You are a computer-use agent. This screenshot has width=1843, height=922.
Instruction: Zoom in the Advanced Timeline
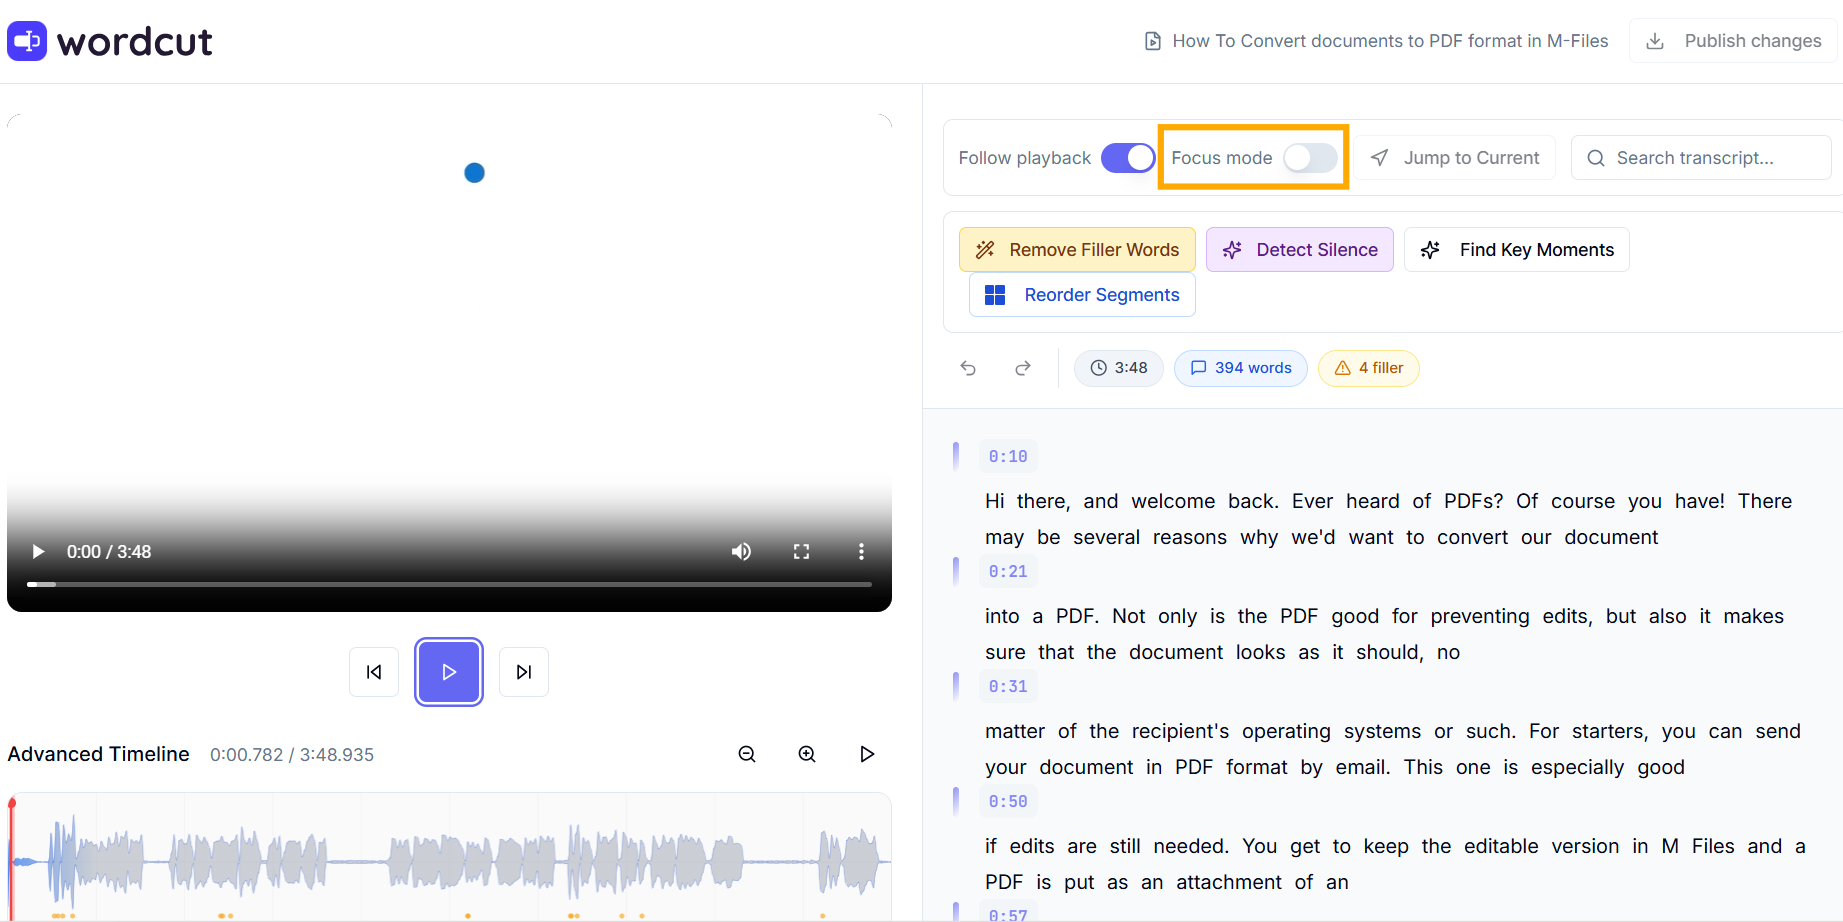pyautogui.click(x=807, y=754)
